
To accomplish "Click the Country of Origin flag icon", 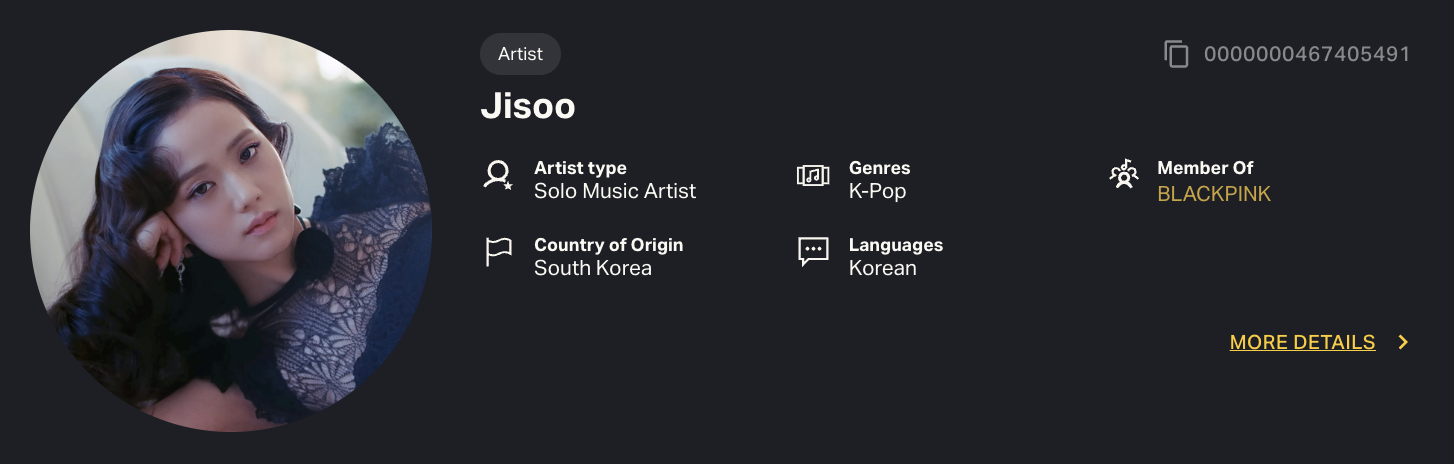I will coord(498,252).
